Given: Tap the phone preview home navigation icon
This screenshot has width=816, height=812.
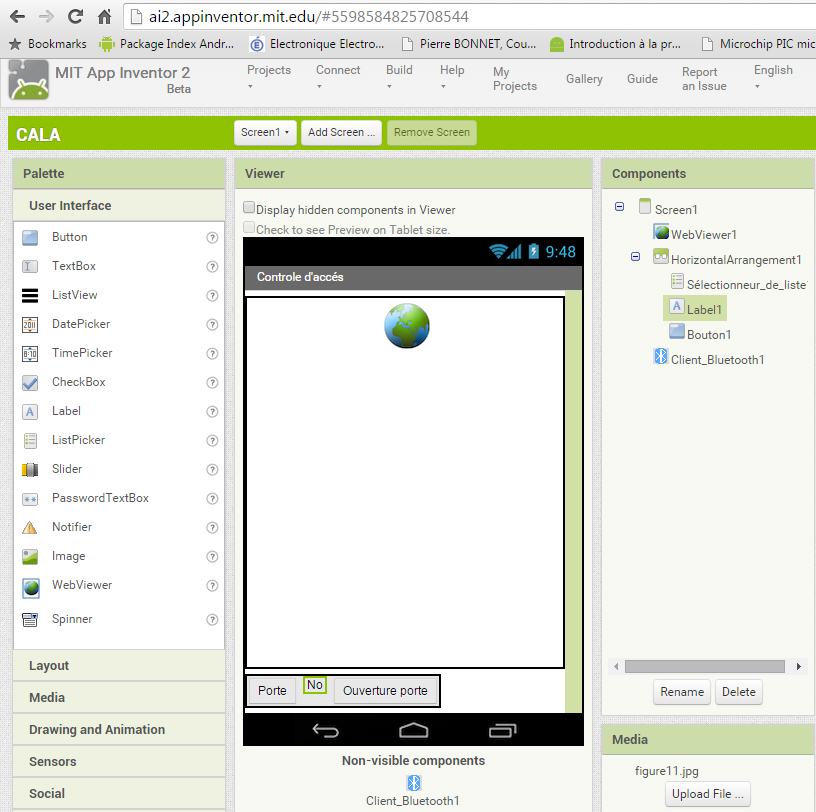Looking at the screenshot, I should [414, 730].
